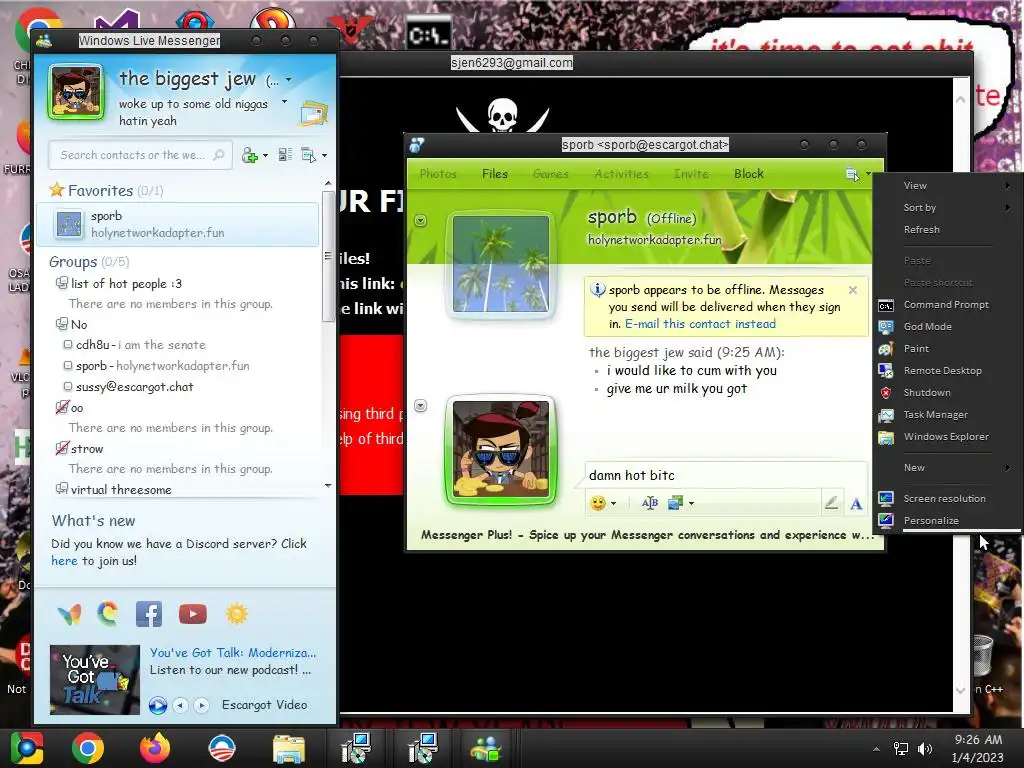Select sporb in Favorites list

tap(177, 224)
